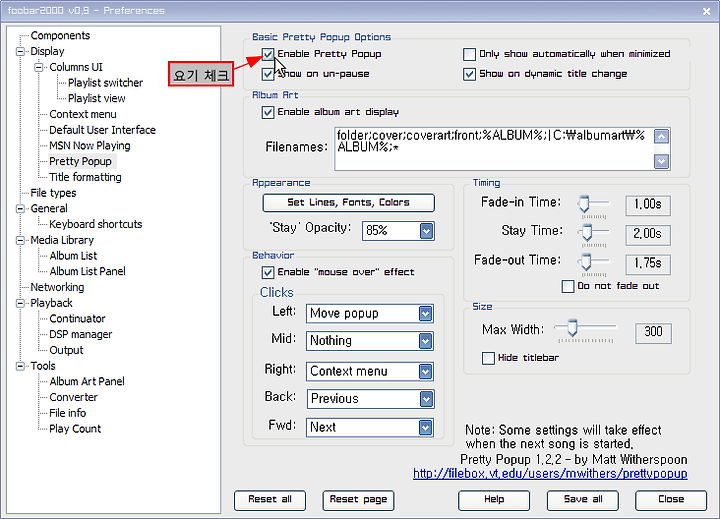This screenshot has height=519, width=720.
Task: Select Album List tree item
Action: pyautogui.click(x=73, y=256)
